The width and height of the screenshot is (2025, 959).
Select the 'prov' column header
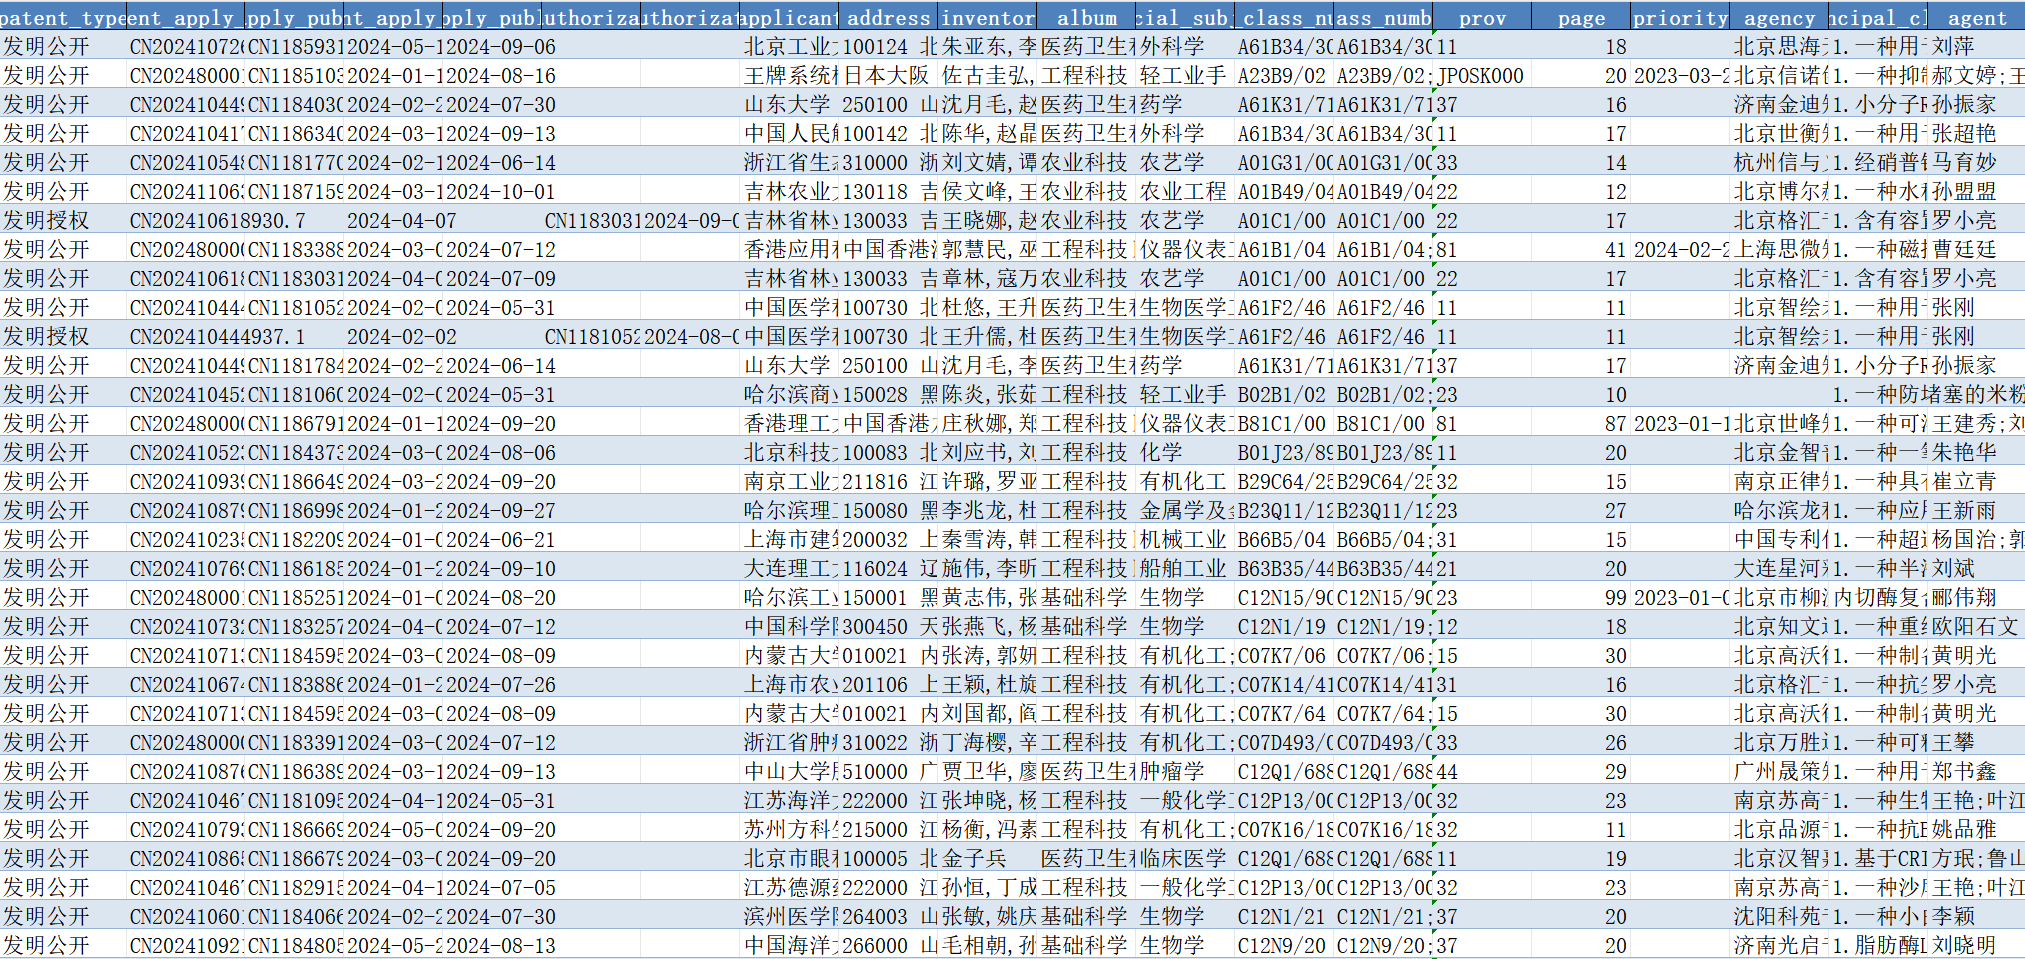pos(1482,18)
